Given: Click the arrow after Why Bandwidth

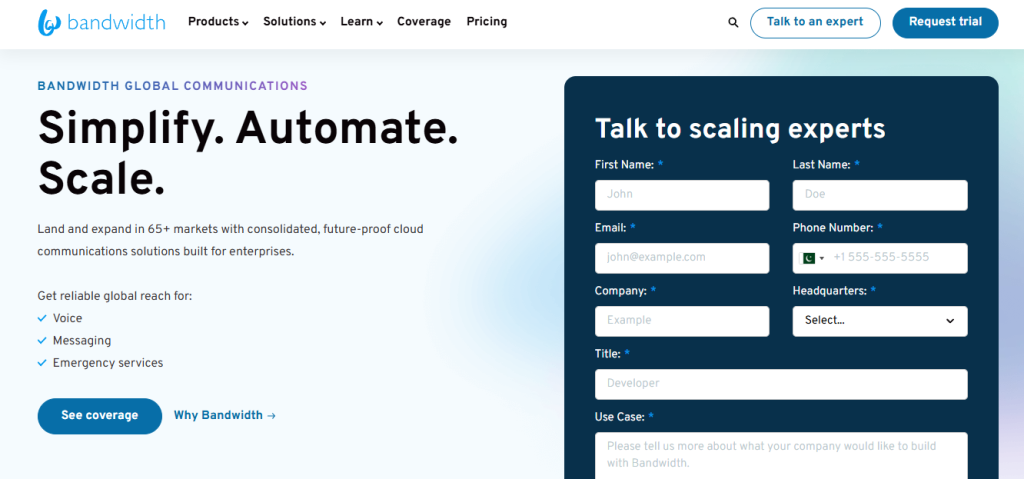Looking at the screenshot, I should click(x=271, y=416).
